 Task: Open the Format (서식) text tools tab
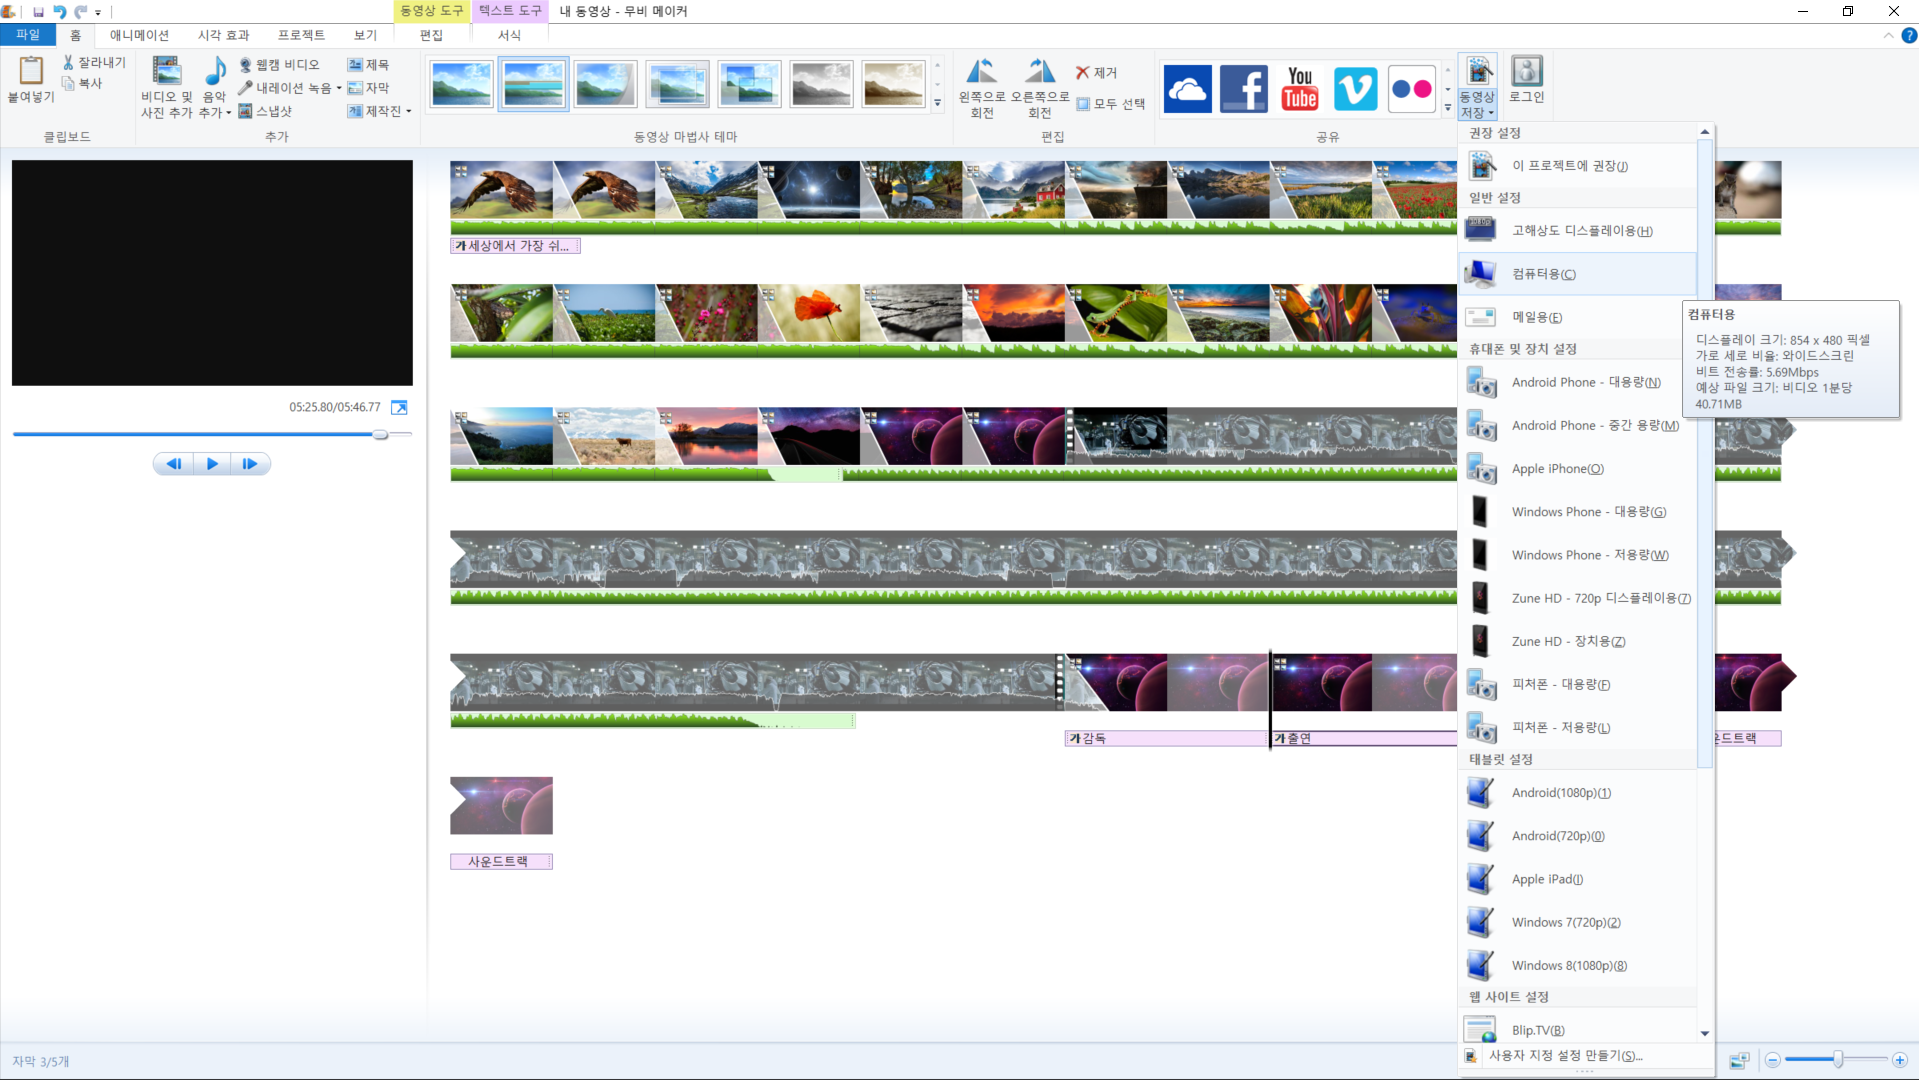pyautogui.click(x=509, y=35)
